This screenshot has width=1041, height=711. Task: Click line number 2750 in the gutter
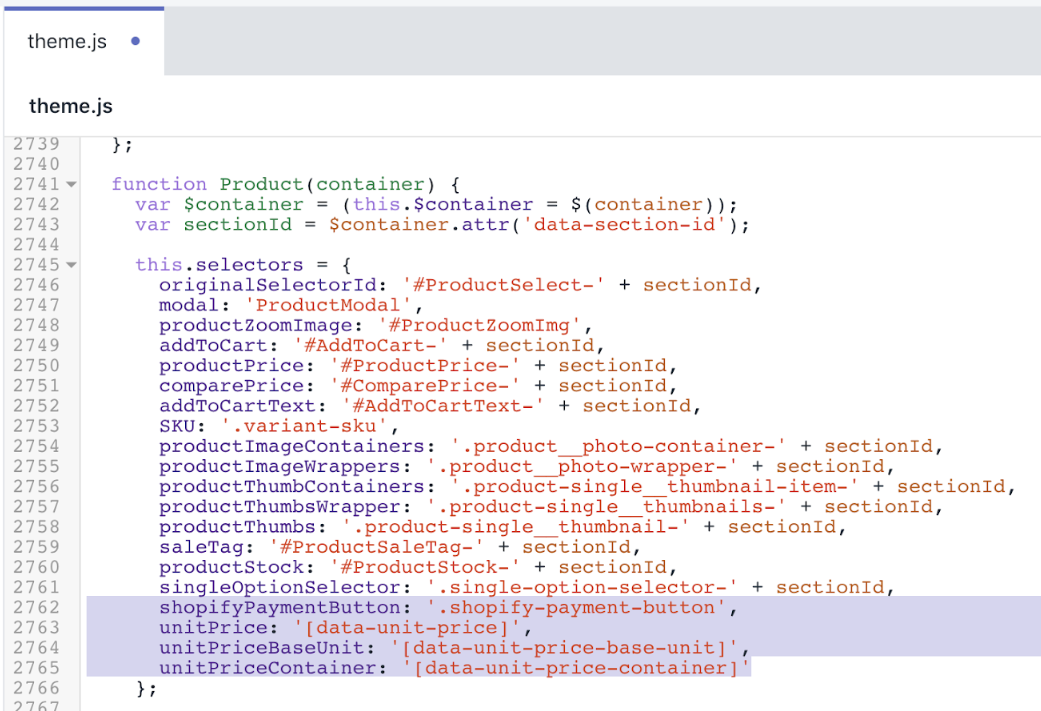click(36, 365)
